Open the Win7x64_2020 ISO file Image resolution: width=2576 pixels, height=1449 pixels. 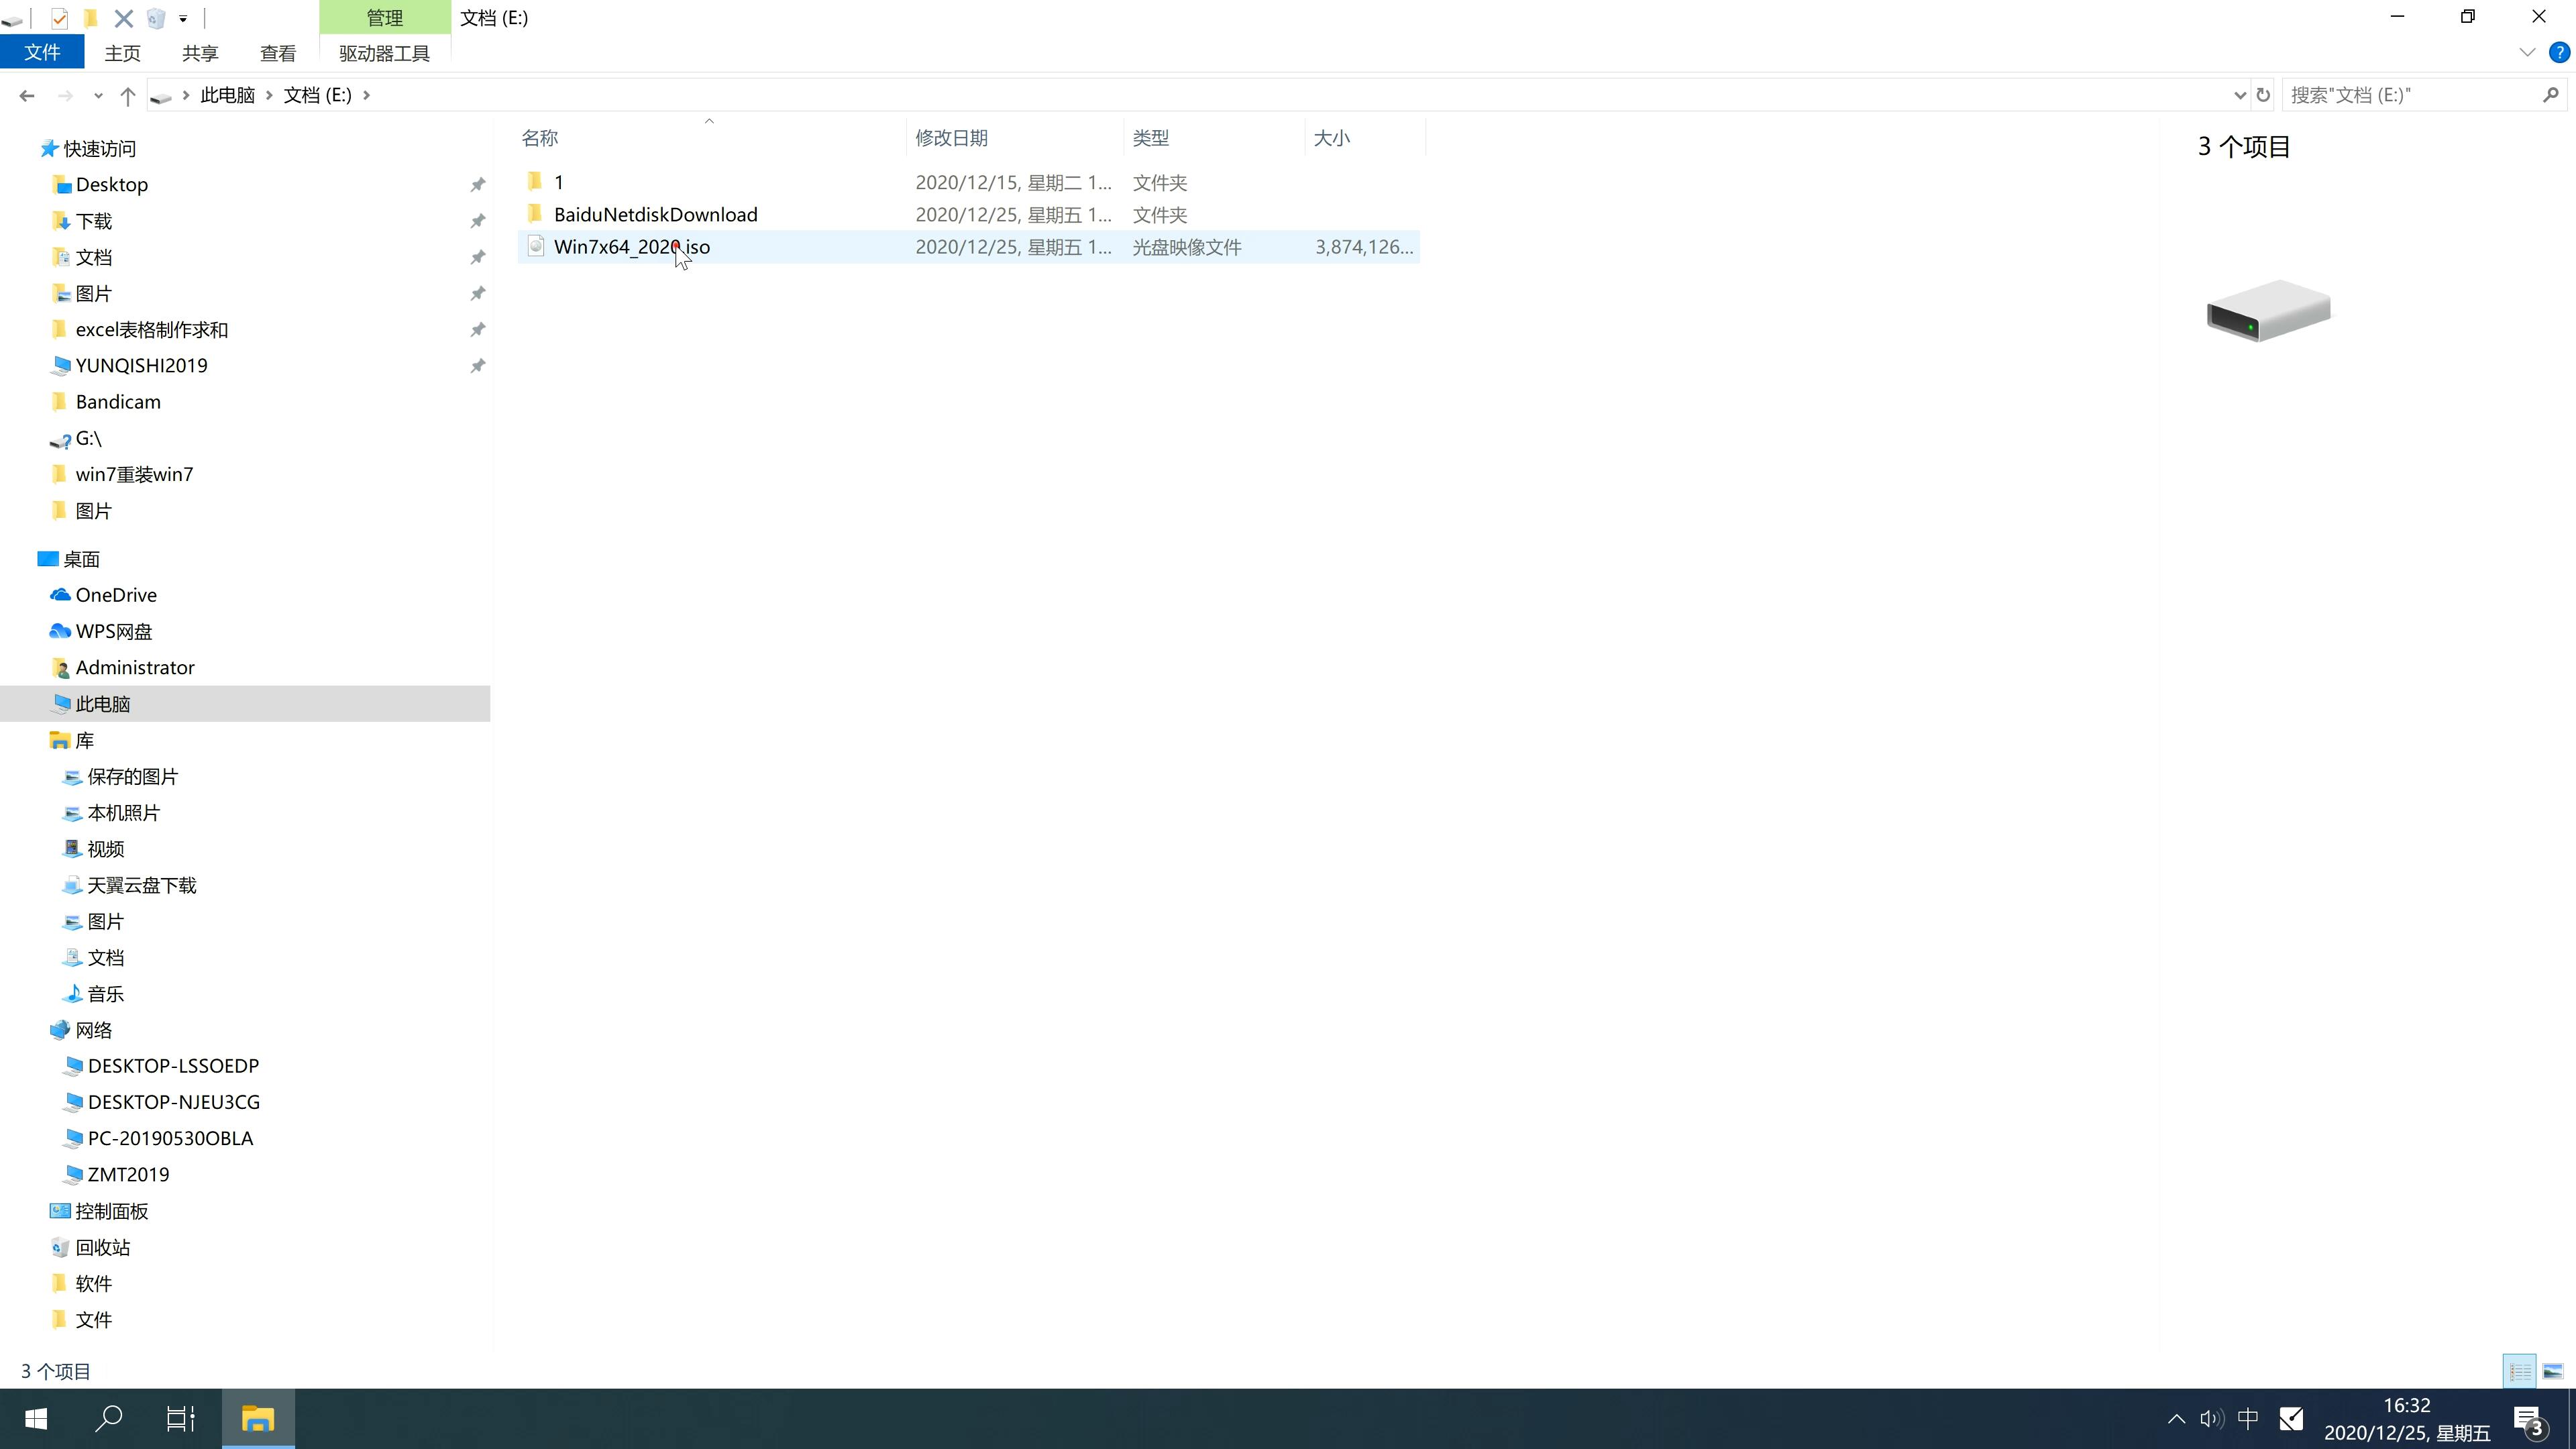coord(632,246)
